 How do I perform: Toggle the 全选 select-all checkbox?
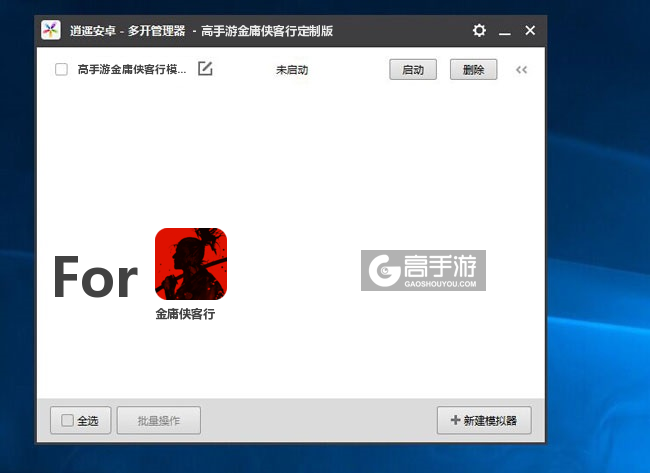pos(67,420)
